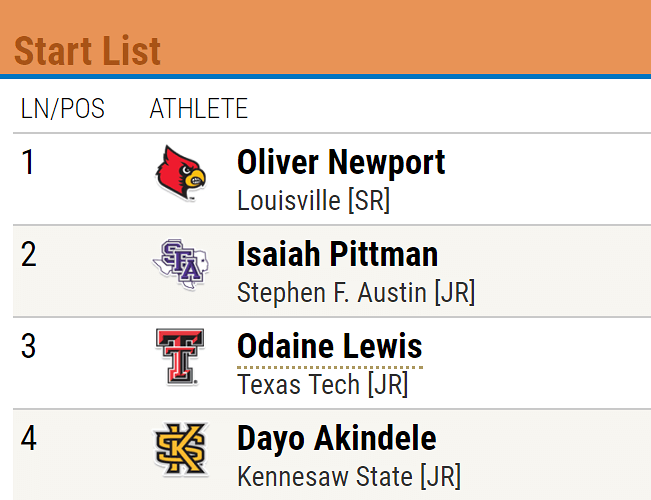Click the Louisville Cardinals logo
This screenshot has height=500, width=651.
pos(180,173)
